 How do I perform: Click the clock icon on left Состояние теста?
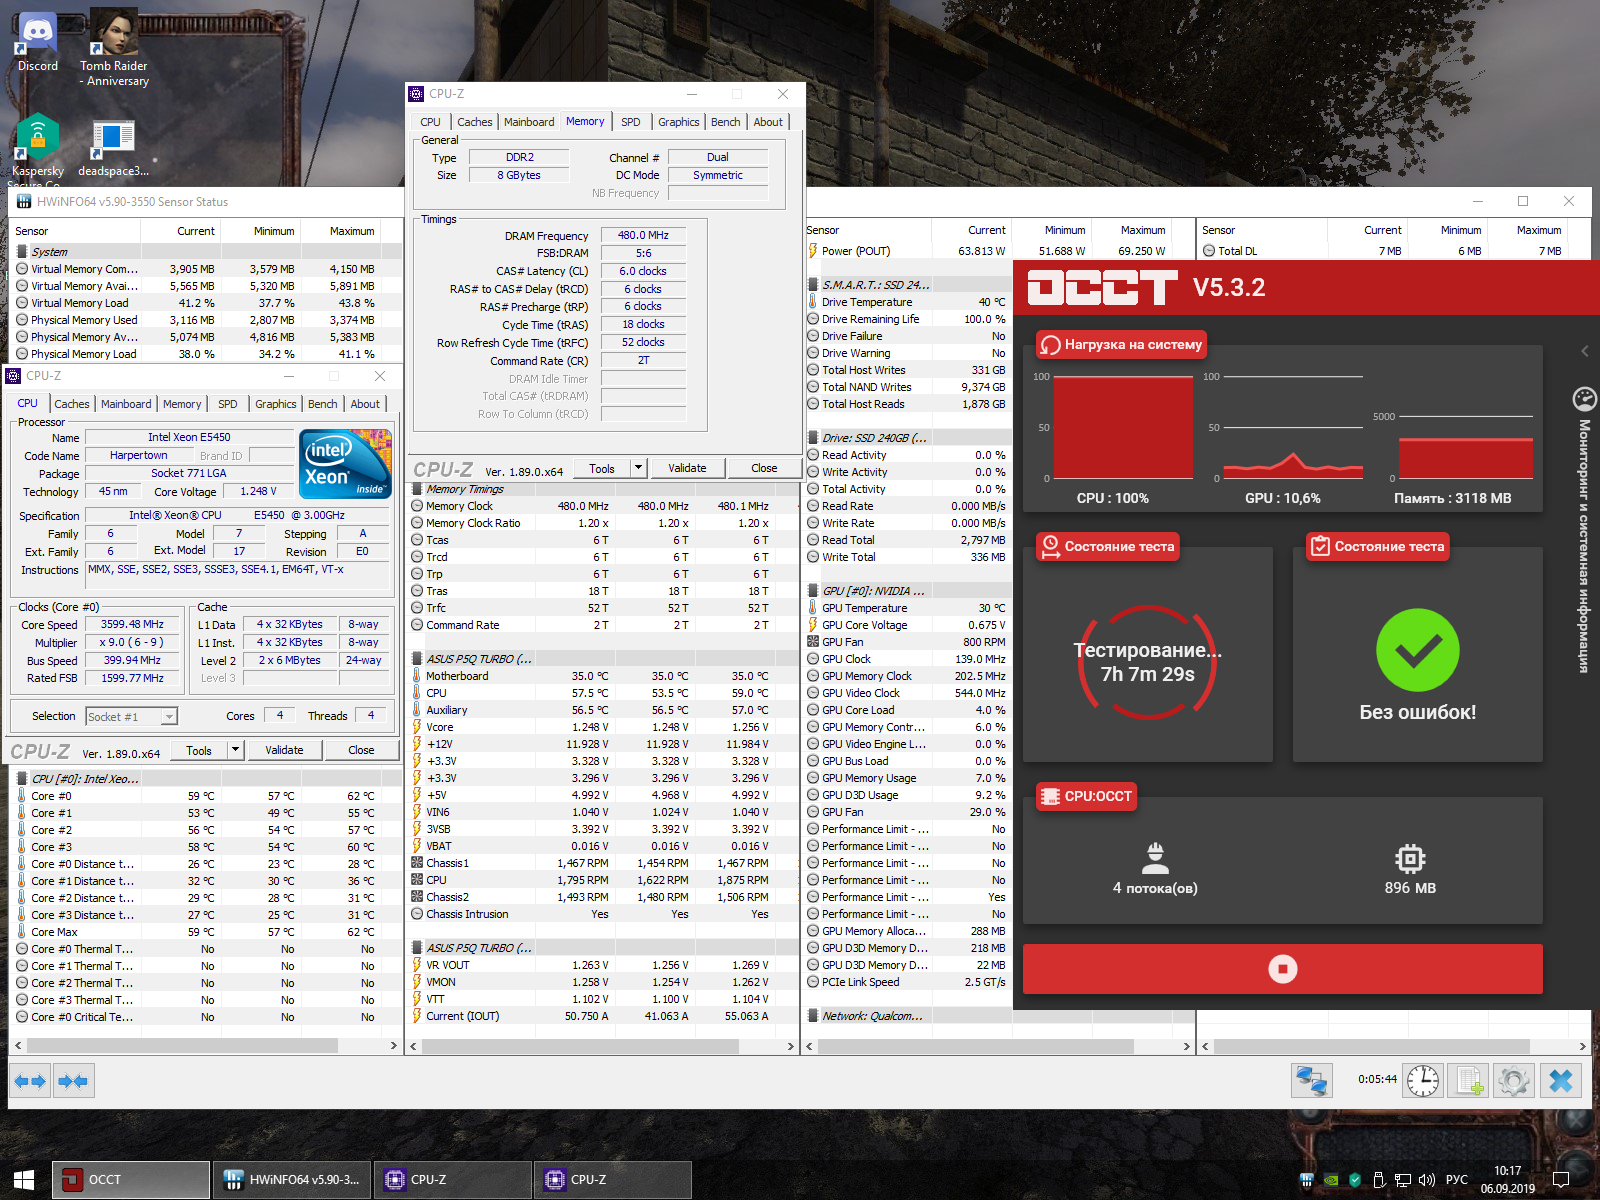1050,546
